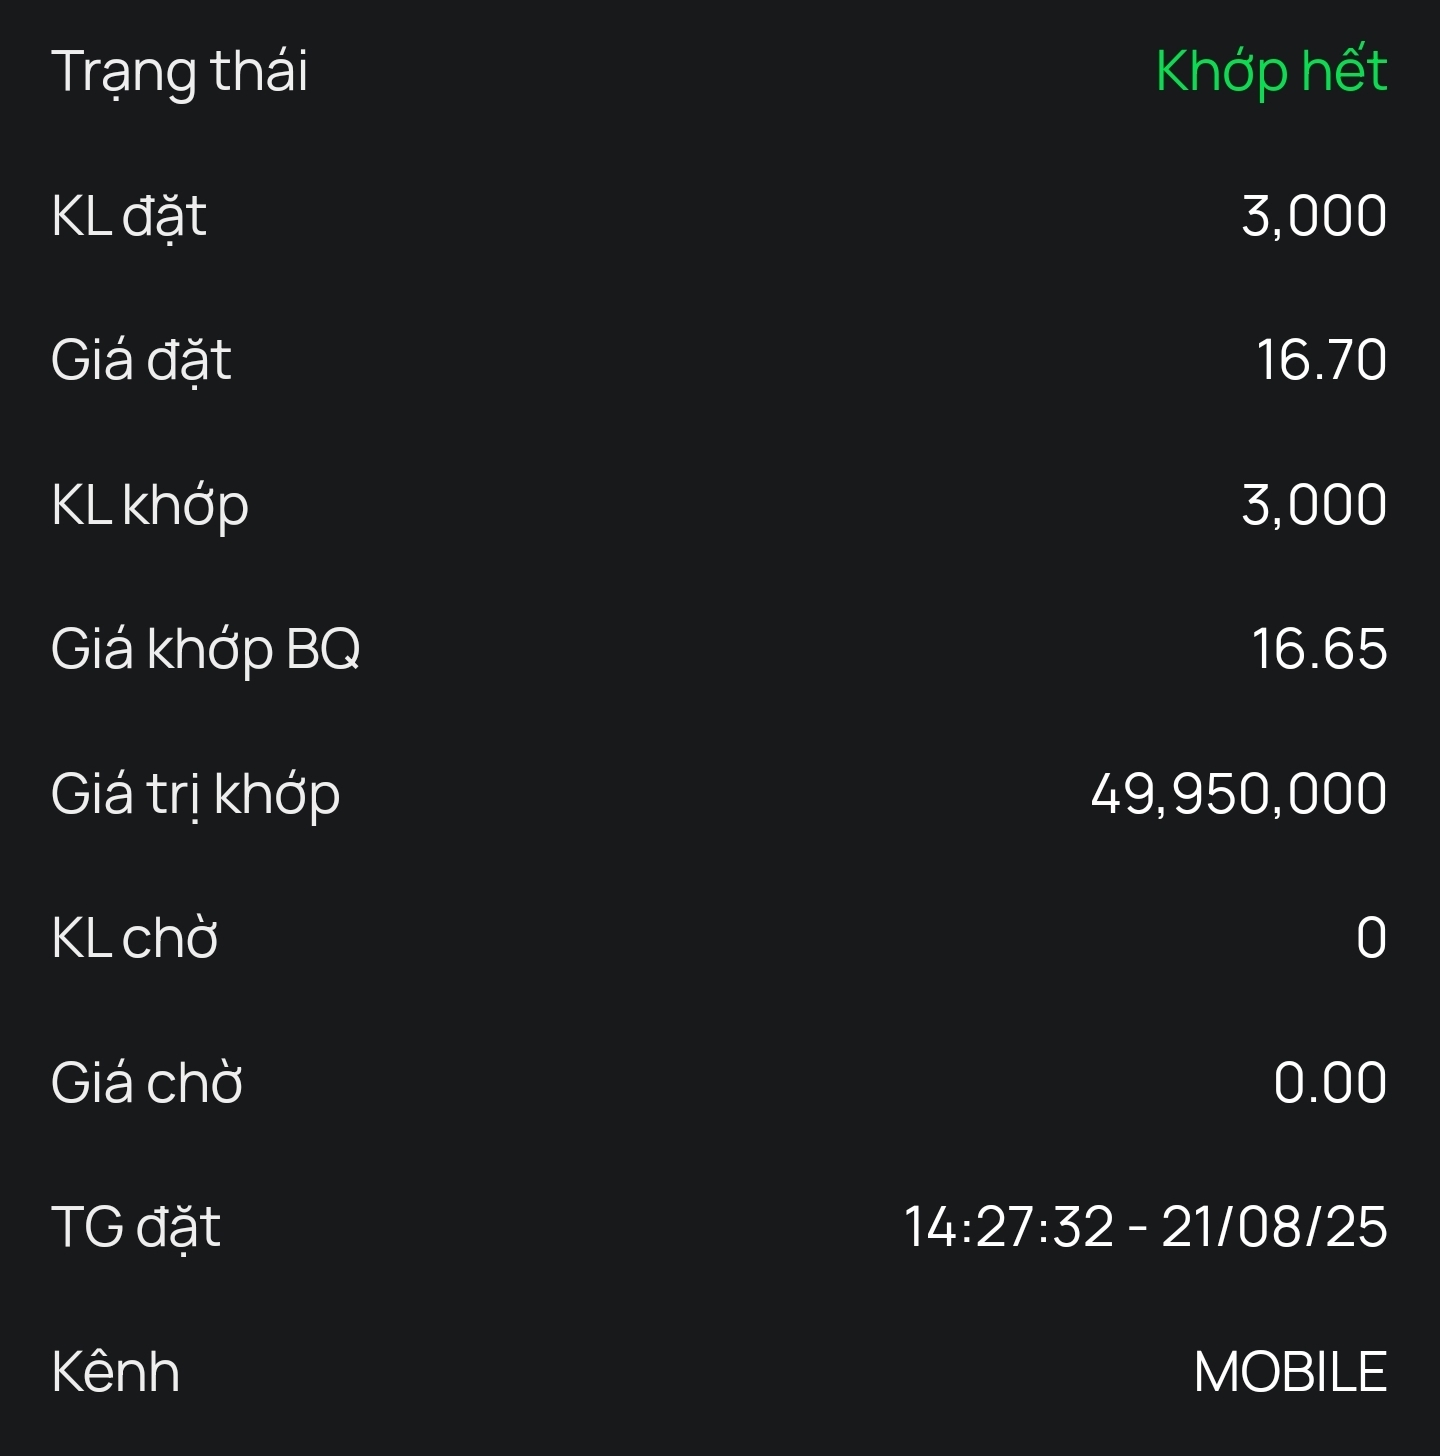Tap the 'MOBILE' channel value

coord(1290,1372)
